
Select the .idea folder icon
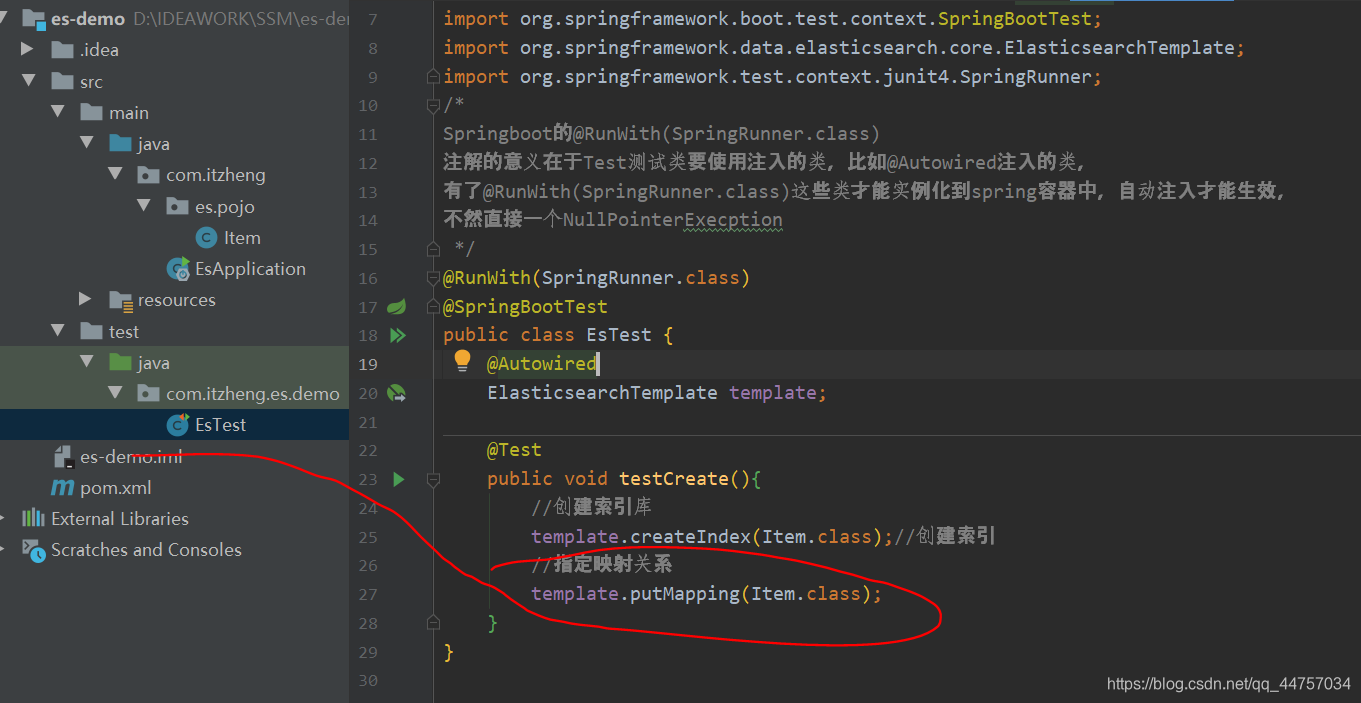[x=63, y=49]
